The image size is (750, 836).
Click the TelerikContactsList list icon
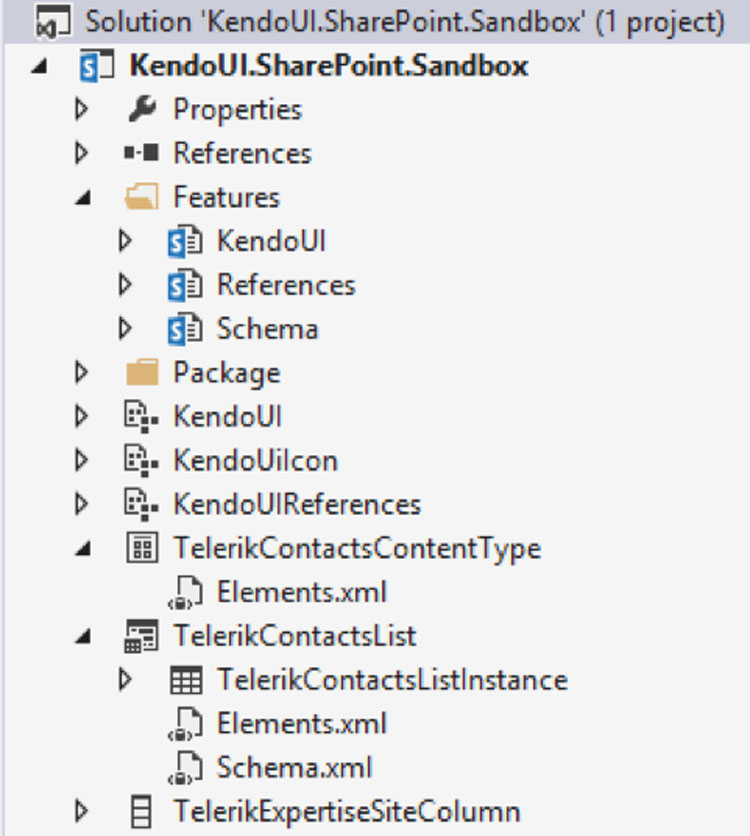pyautogui.click(x=141, y=636)
